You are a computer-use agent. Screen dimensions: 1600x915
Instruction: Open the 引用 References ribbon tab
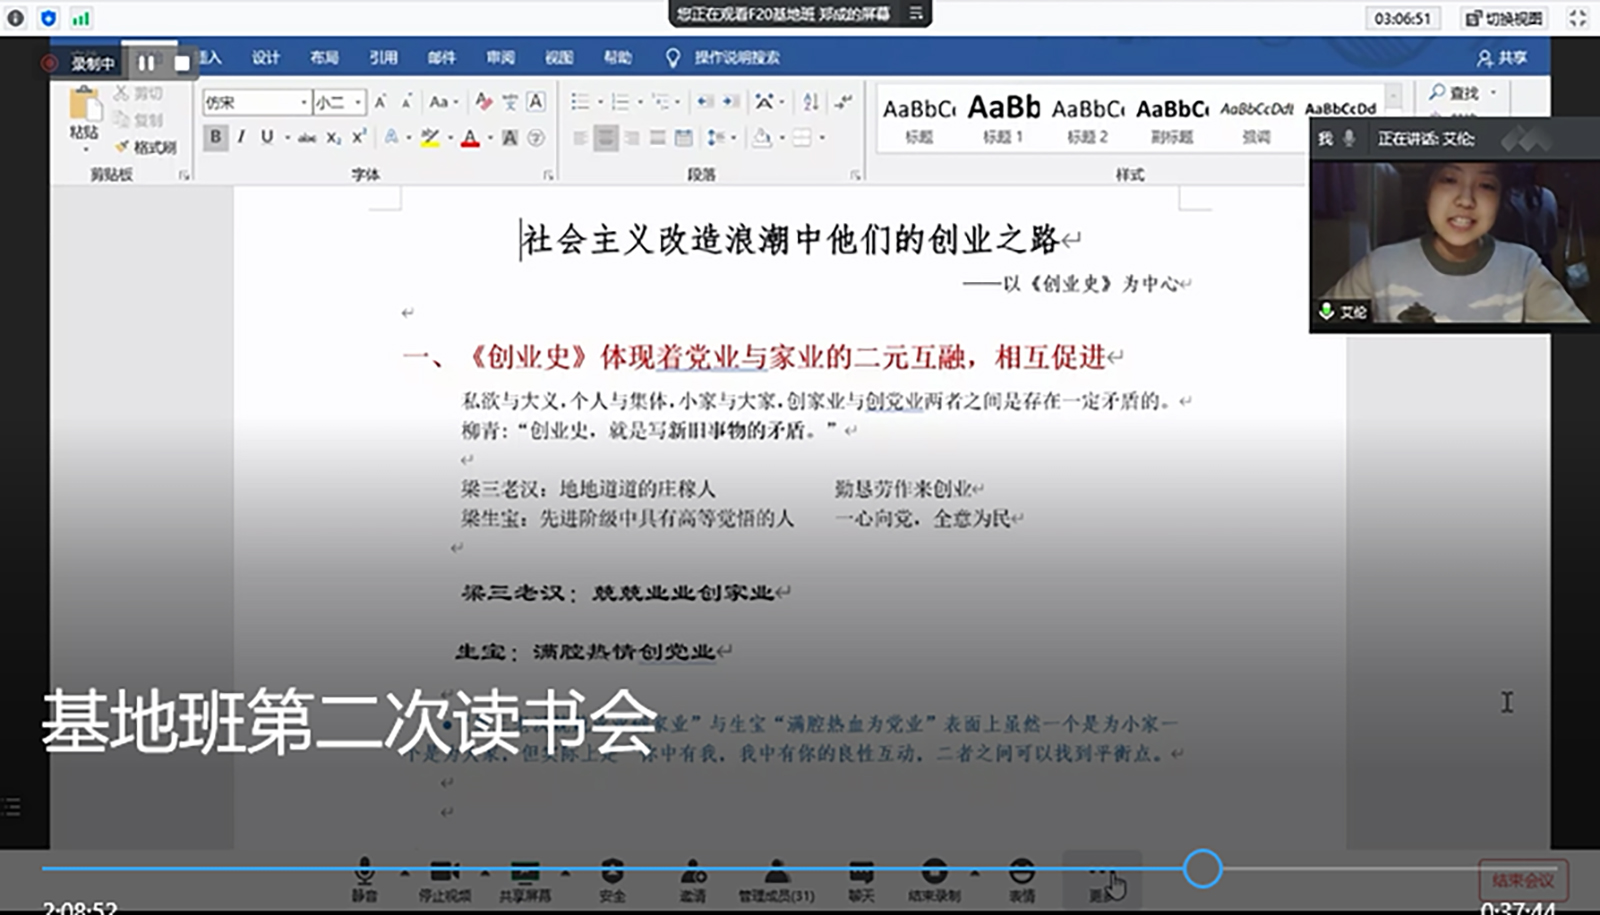[383, 58]
